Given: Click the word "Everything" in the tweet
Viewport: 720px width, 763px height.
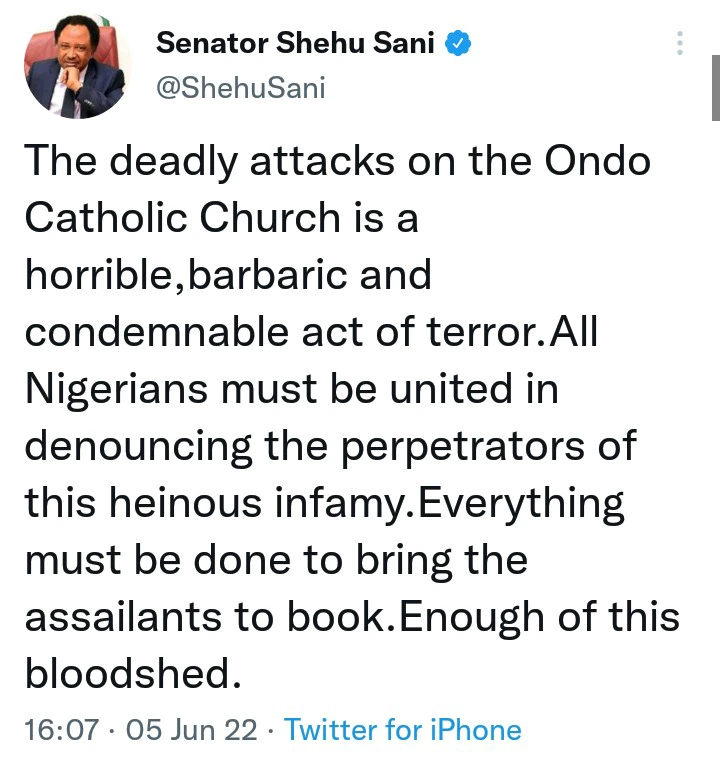Looking at the screenshot, I should [520, 502].
